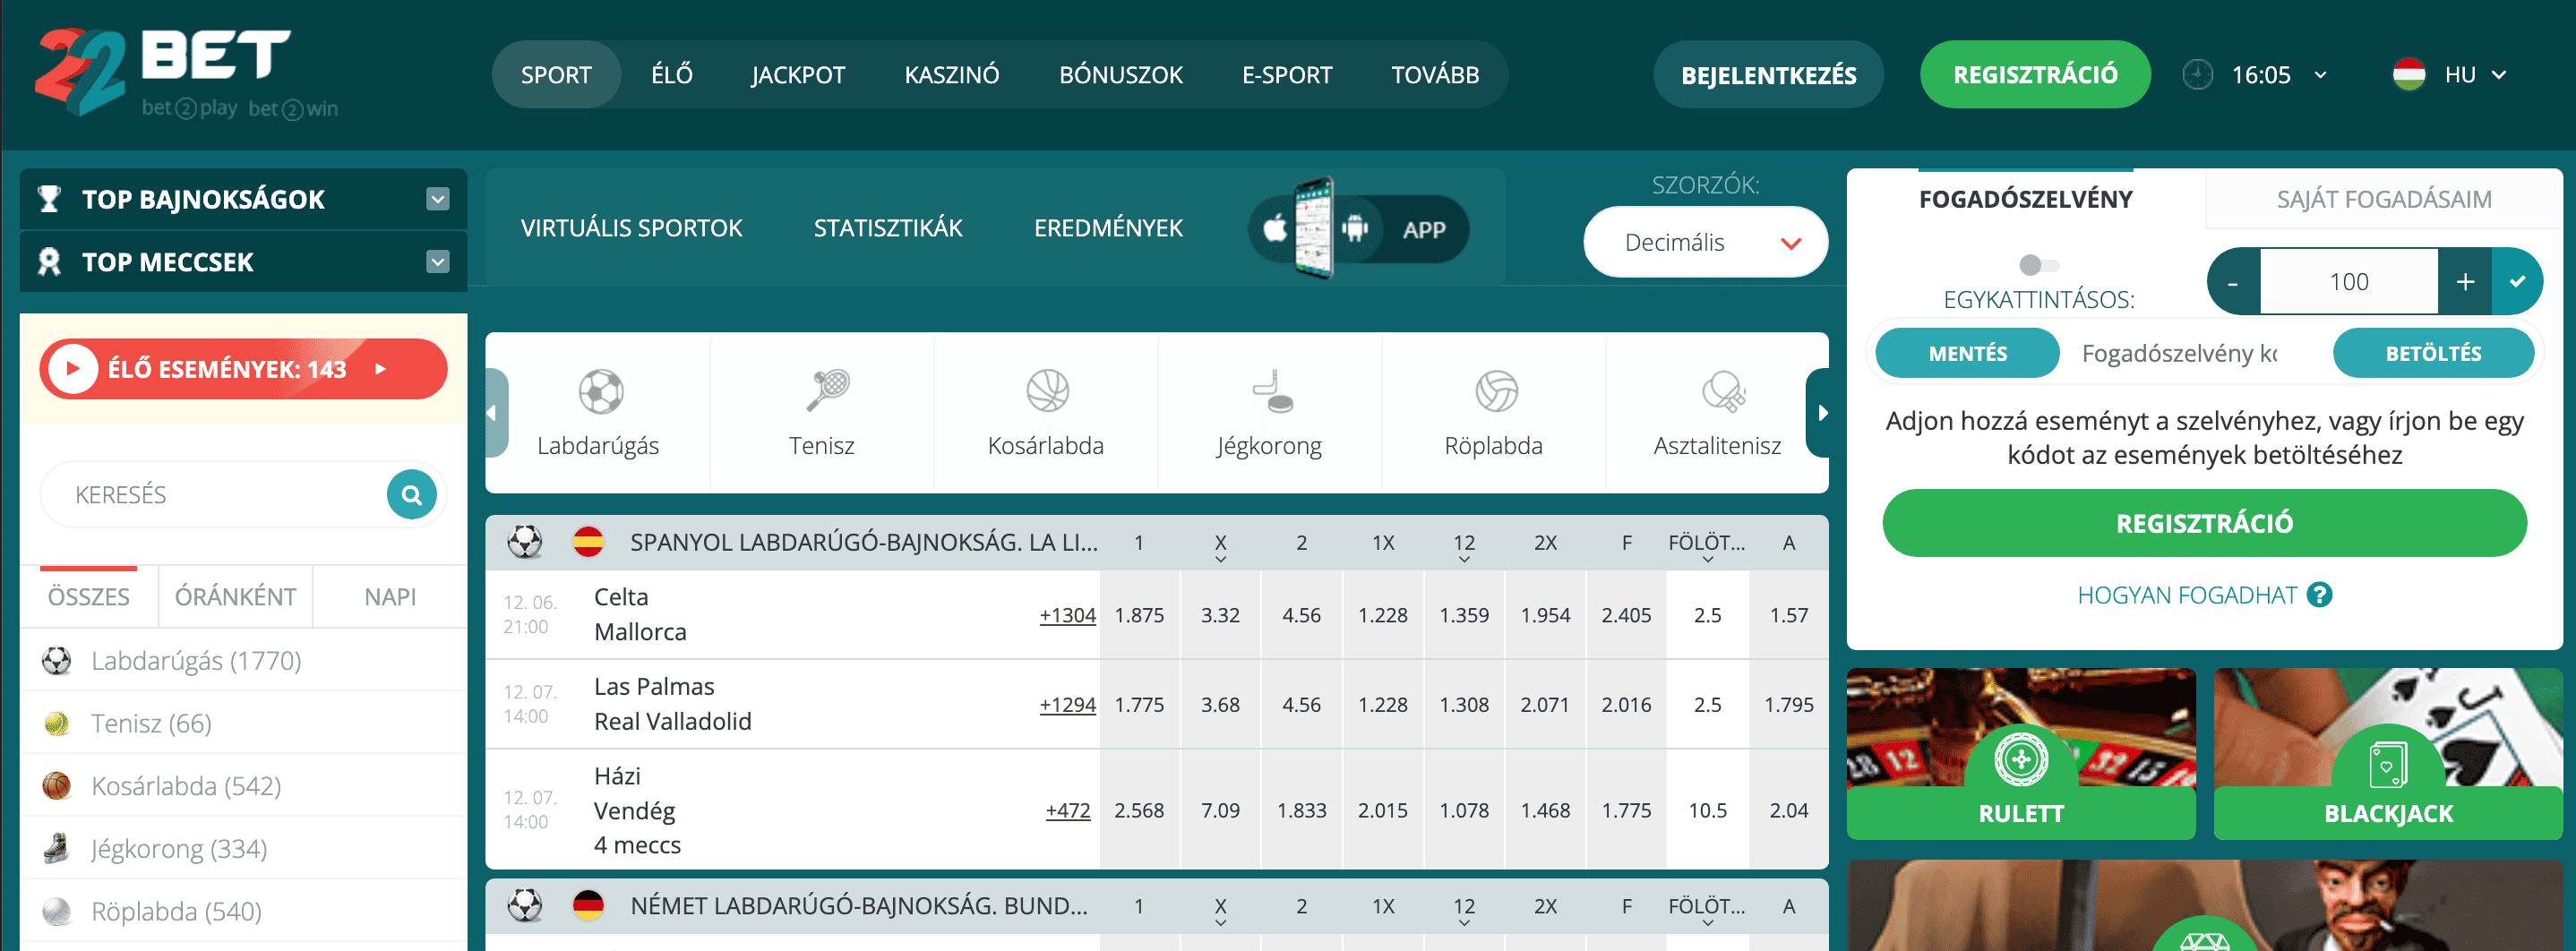Decrease the stake with the minus button
This screenshot has width=2576, height=951.
2233,282
